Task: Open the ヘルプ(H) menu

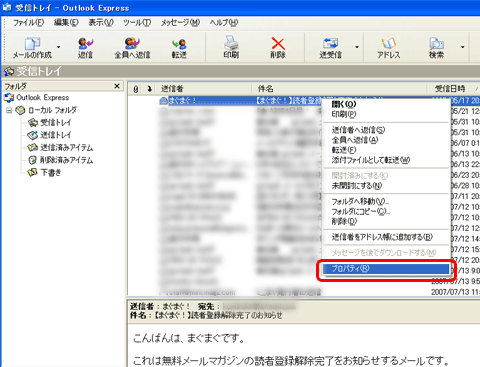Action: click(224, 23)
